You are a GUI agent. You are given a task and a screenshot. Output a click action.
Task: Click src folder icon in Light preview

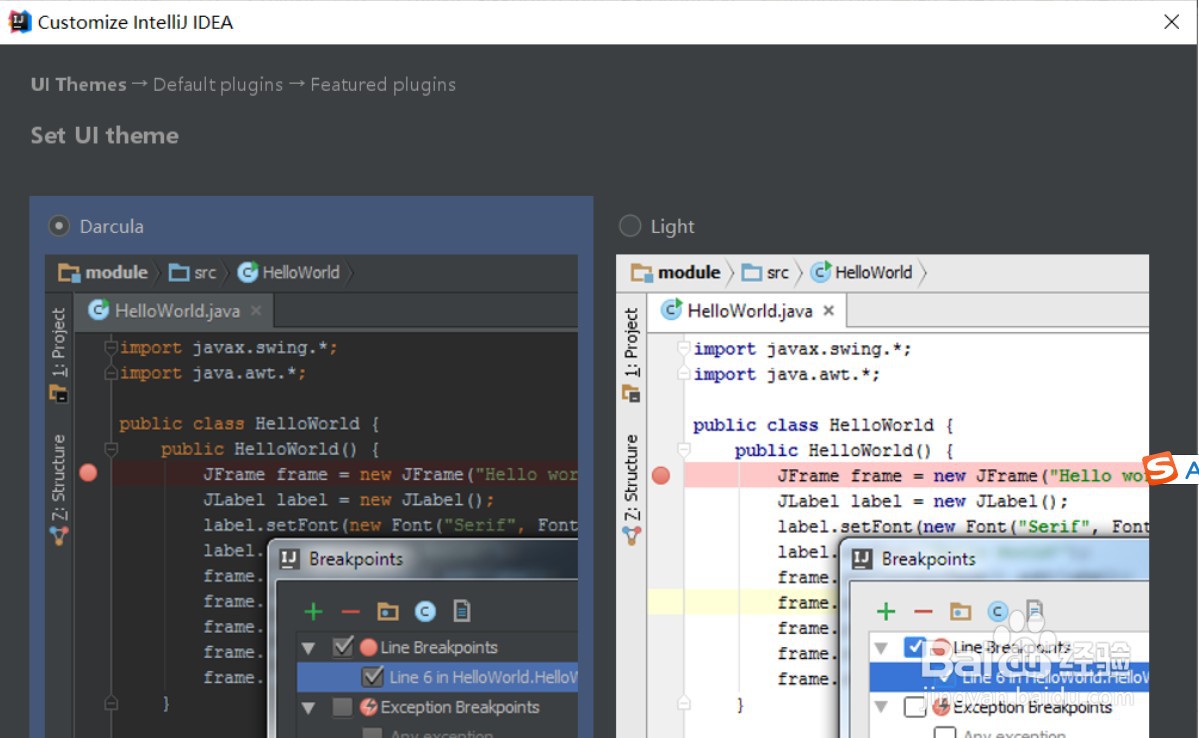pos(752,273)
